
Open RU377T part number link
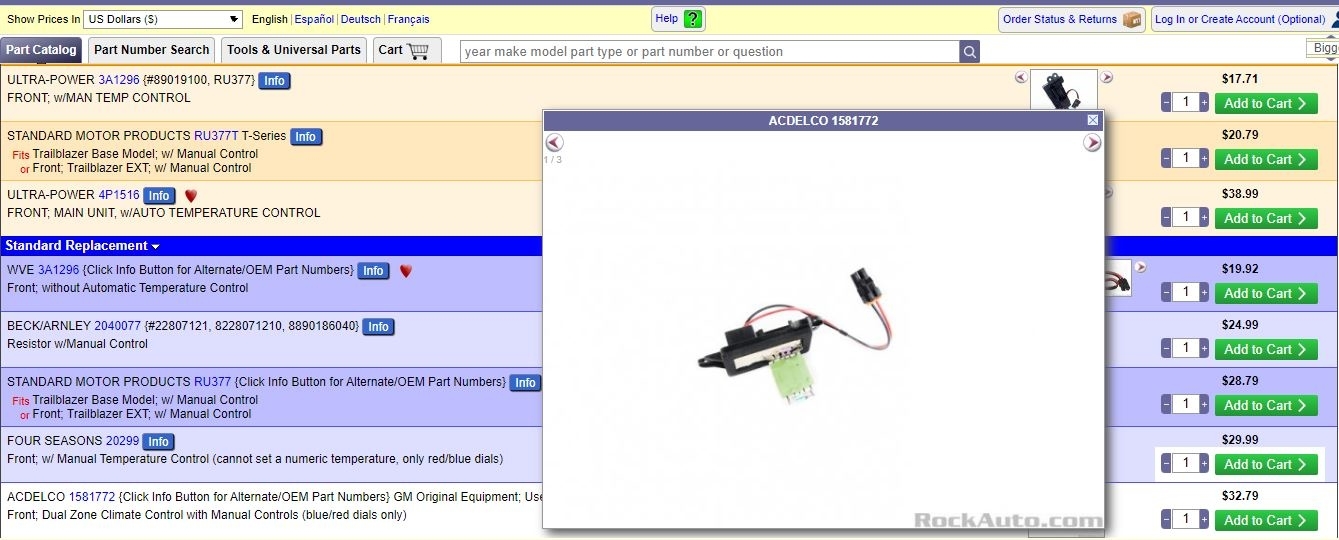(216, 136)
